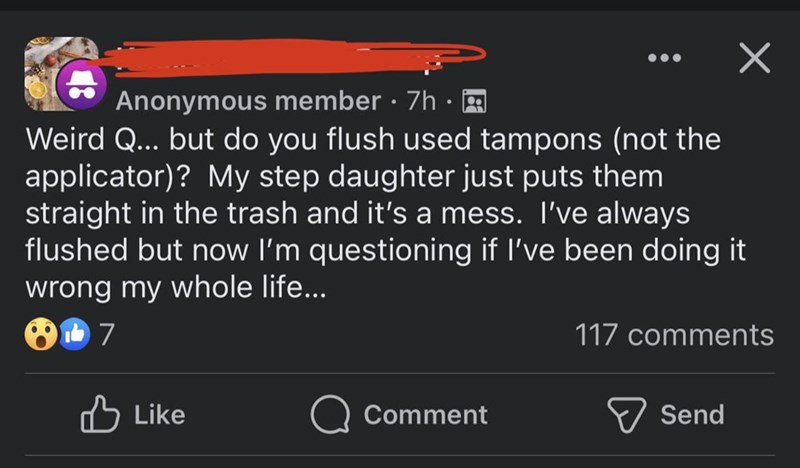This screenshot has height=468, width=800.
Task: Click the 7h post timestamp
Action: point(423,101)
